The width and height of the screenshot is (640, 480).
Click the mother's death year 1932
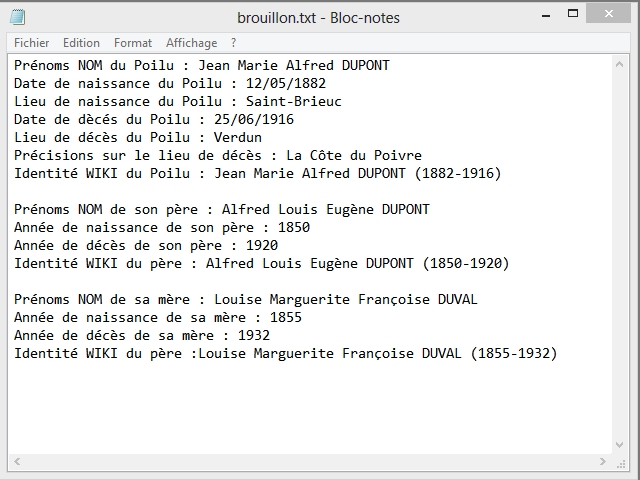(x=254, y=336)
